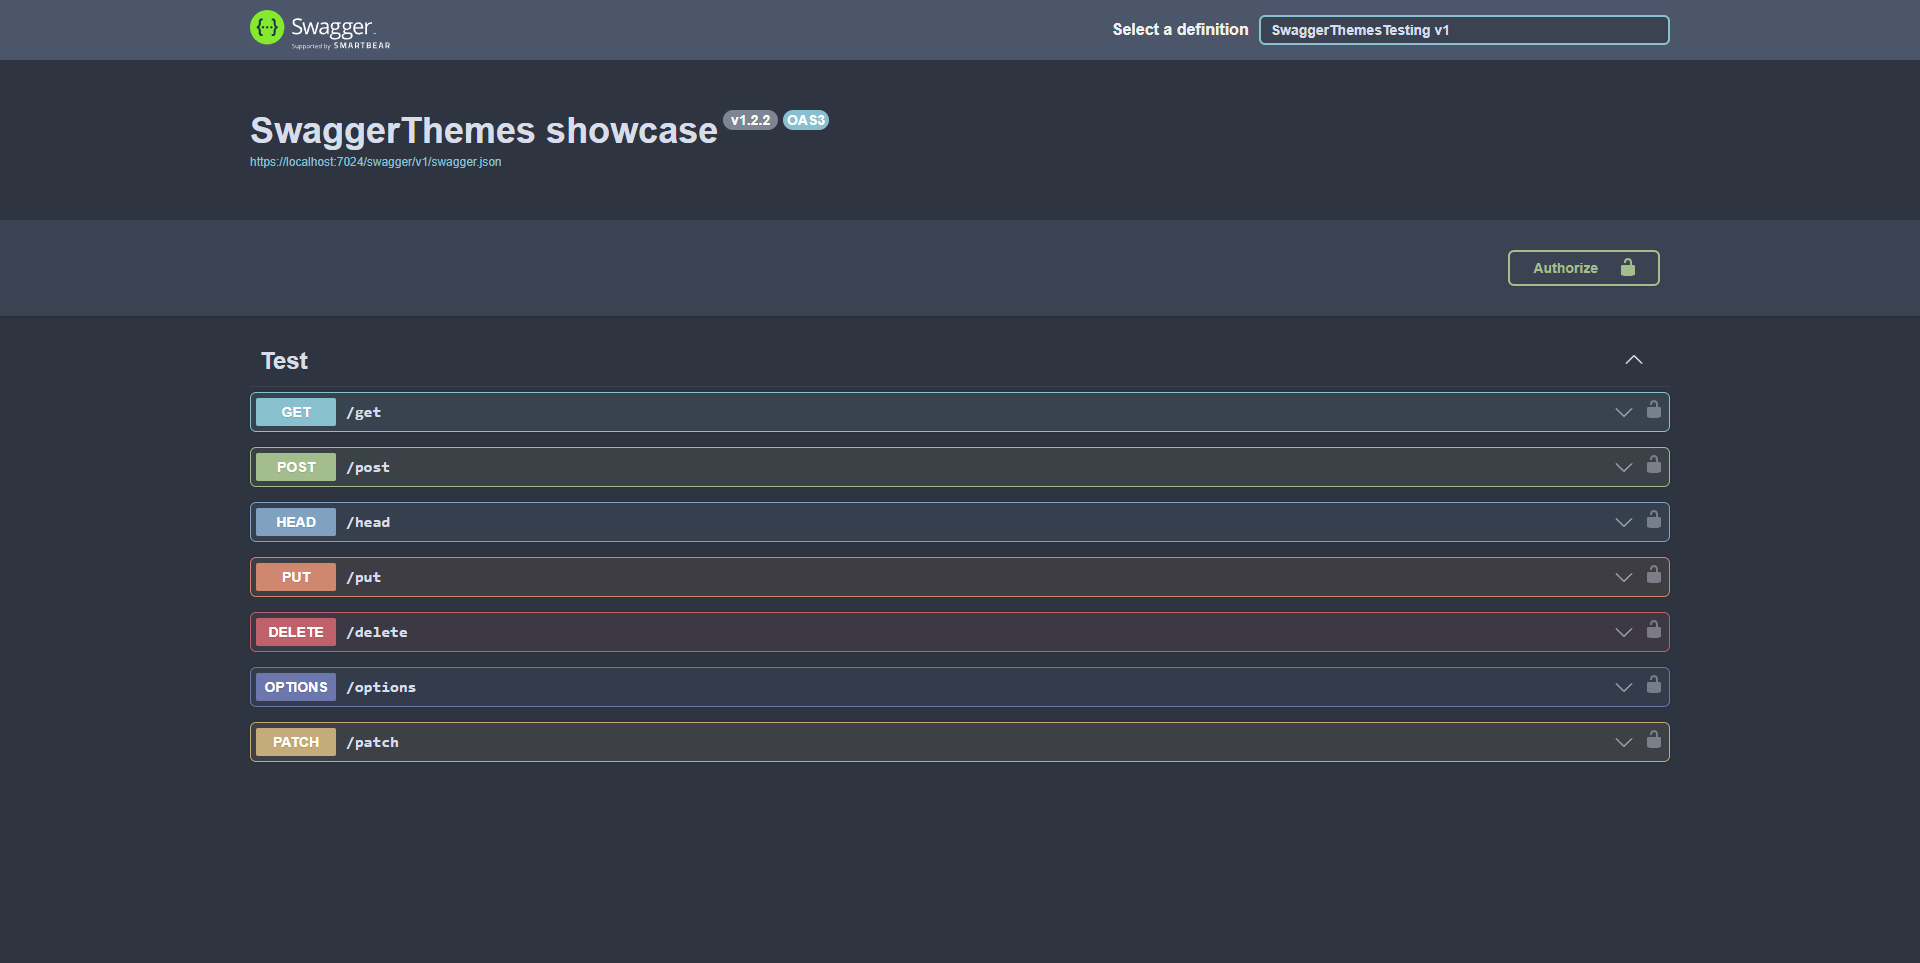
Task: Click the /delete path text
Action: [377, 632]
